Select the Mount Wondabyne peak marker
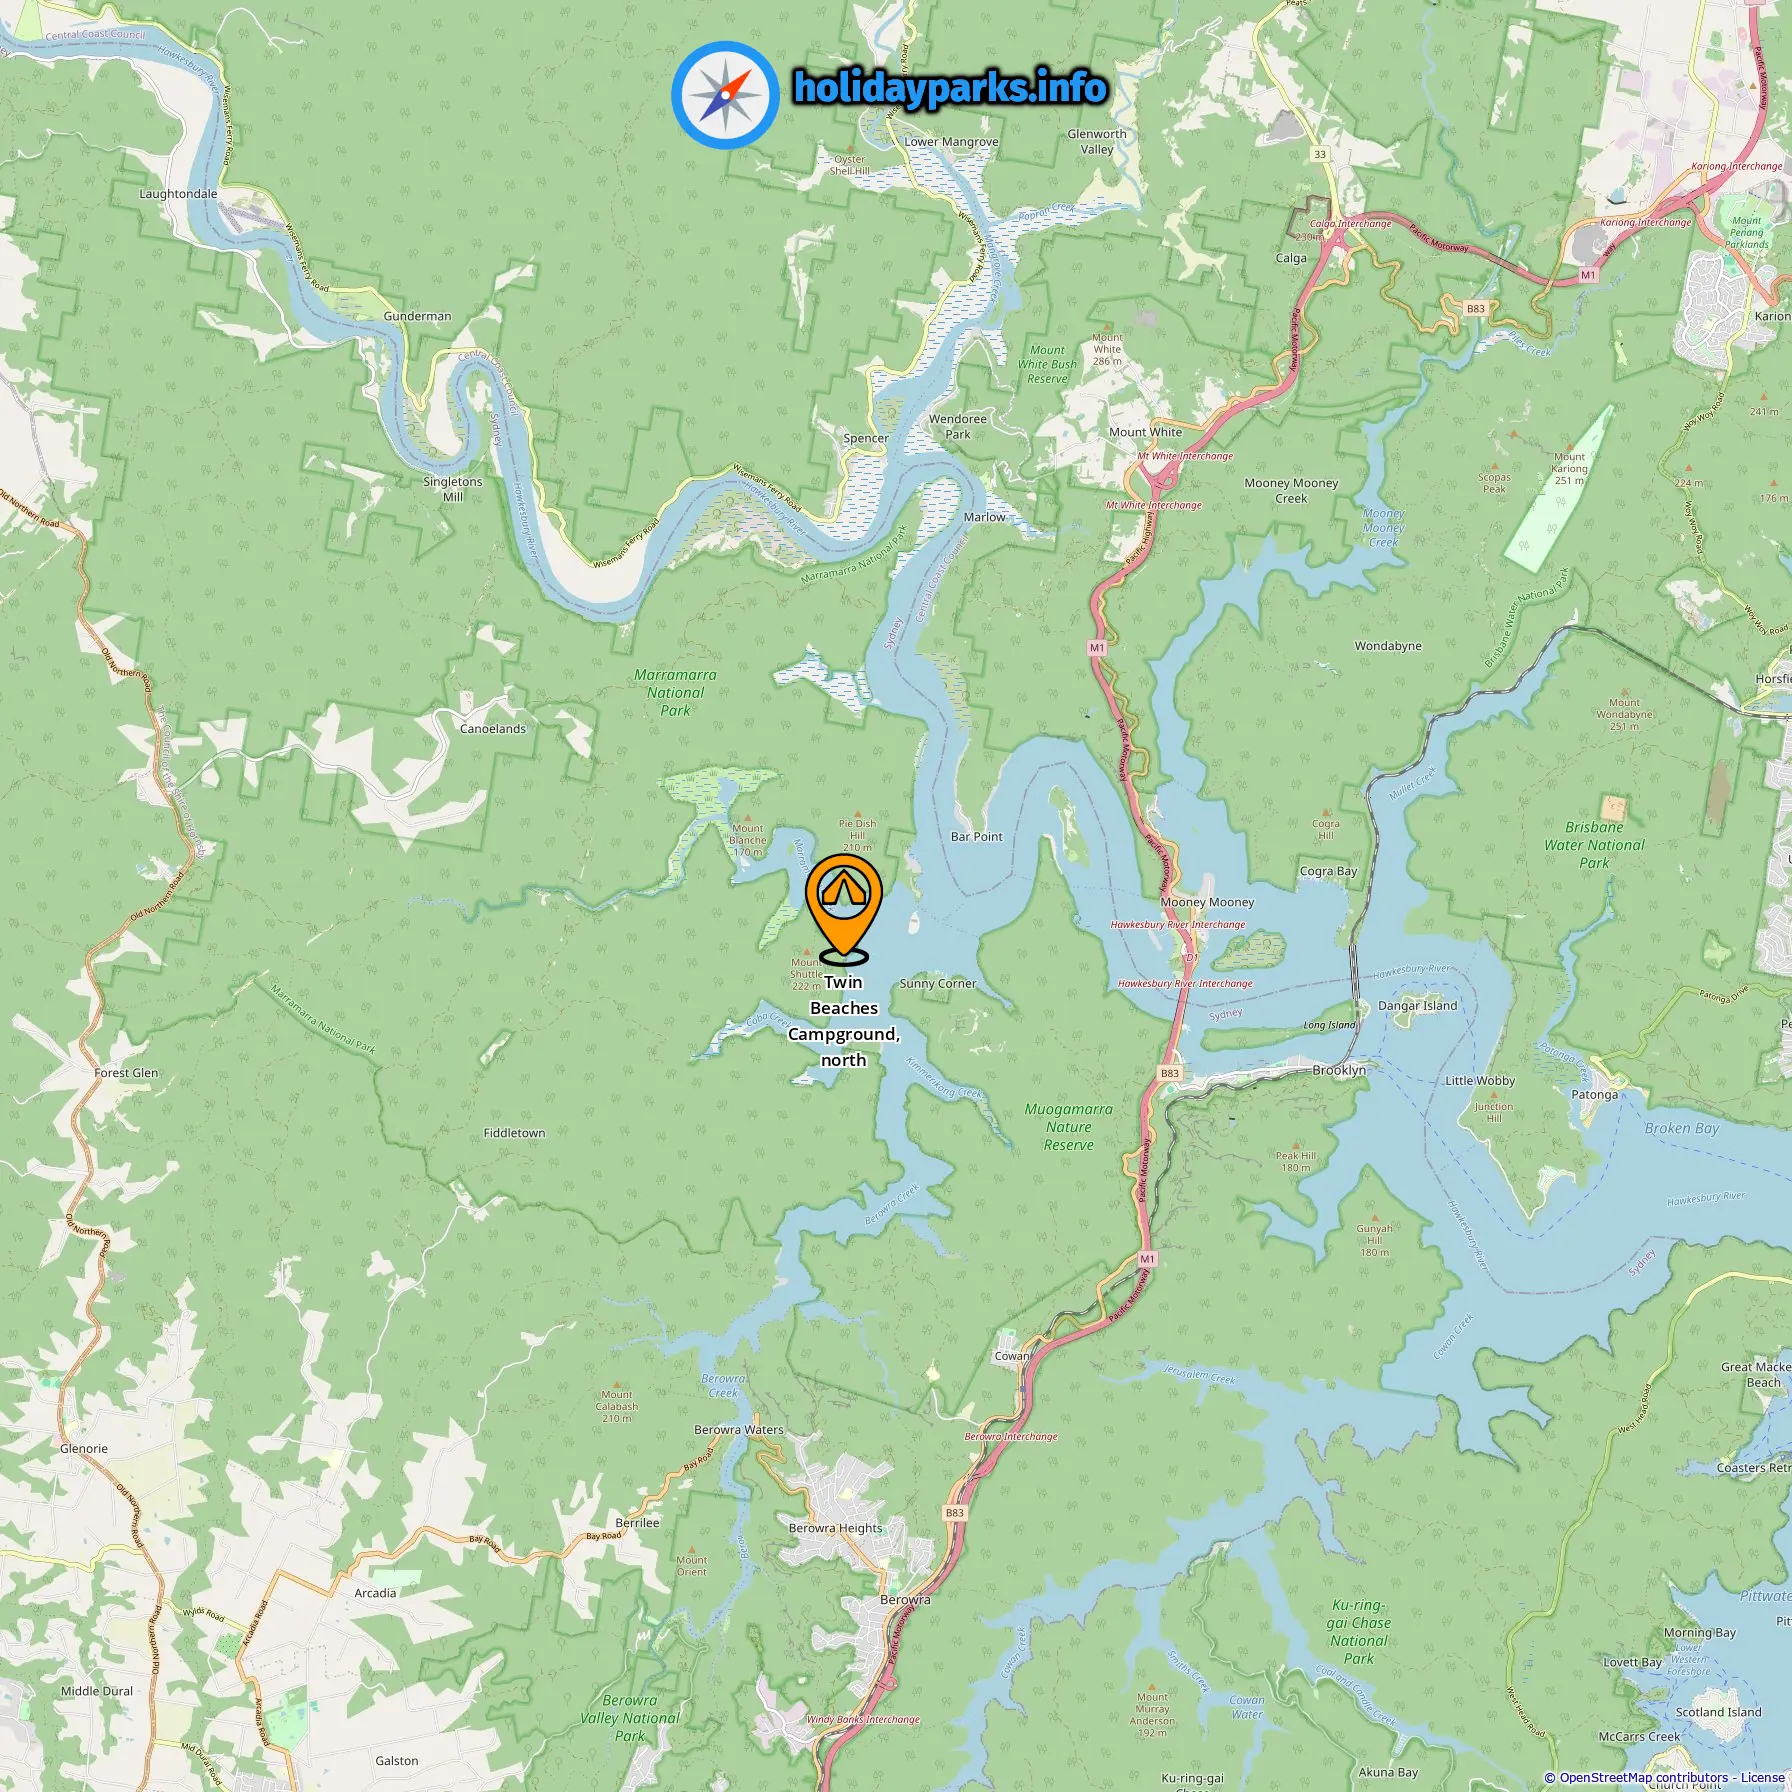This screenshot has width=1792, height=1792. click(x=1625, y=692)
